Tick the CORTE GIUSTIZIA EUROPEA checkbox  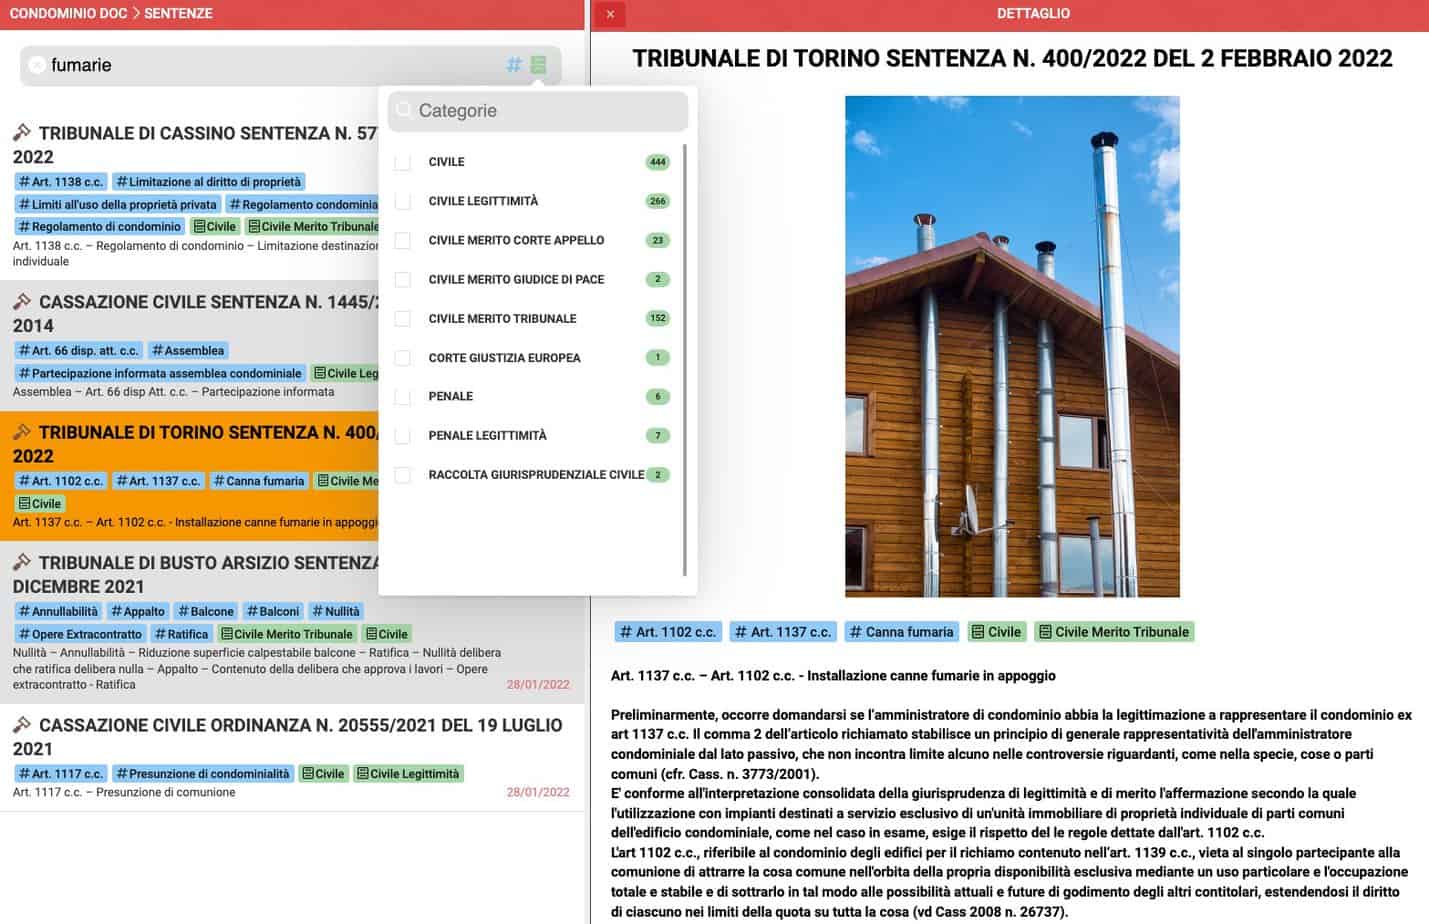pos(403,357)
